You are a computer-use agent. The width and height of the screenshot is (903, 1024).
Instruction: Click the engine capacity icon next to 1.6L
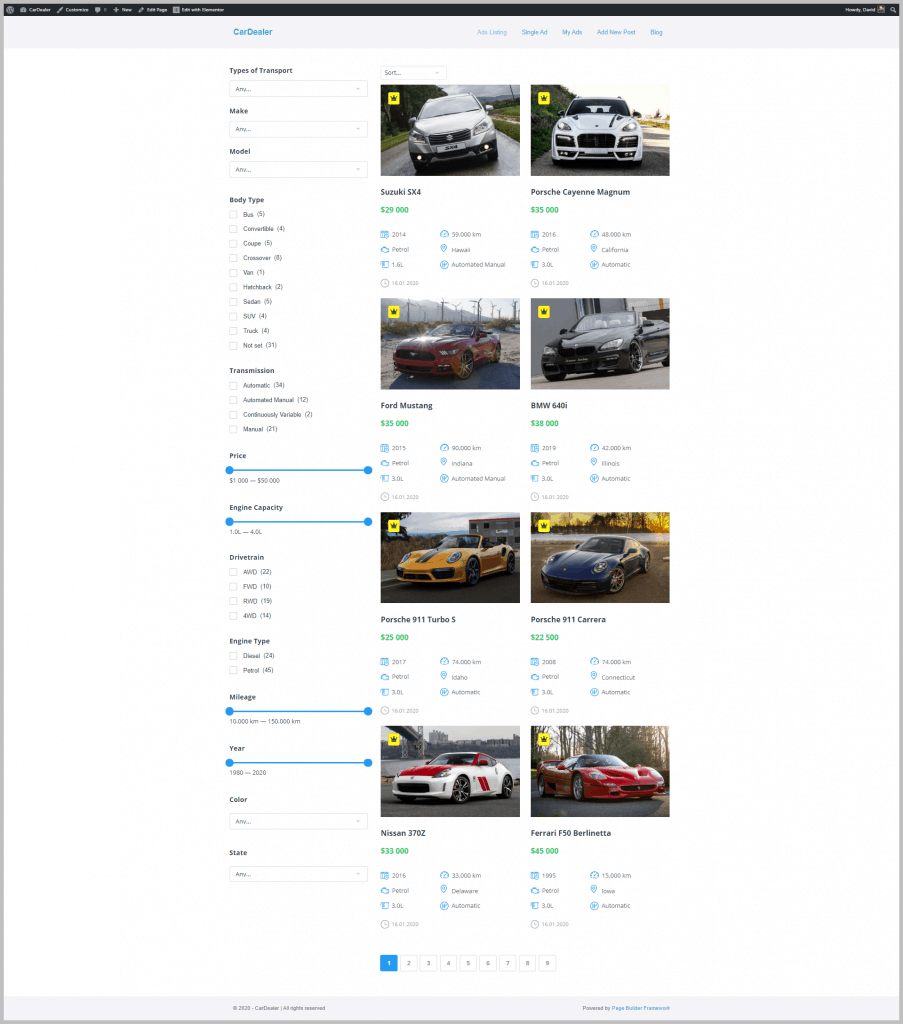coord(385,264)
